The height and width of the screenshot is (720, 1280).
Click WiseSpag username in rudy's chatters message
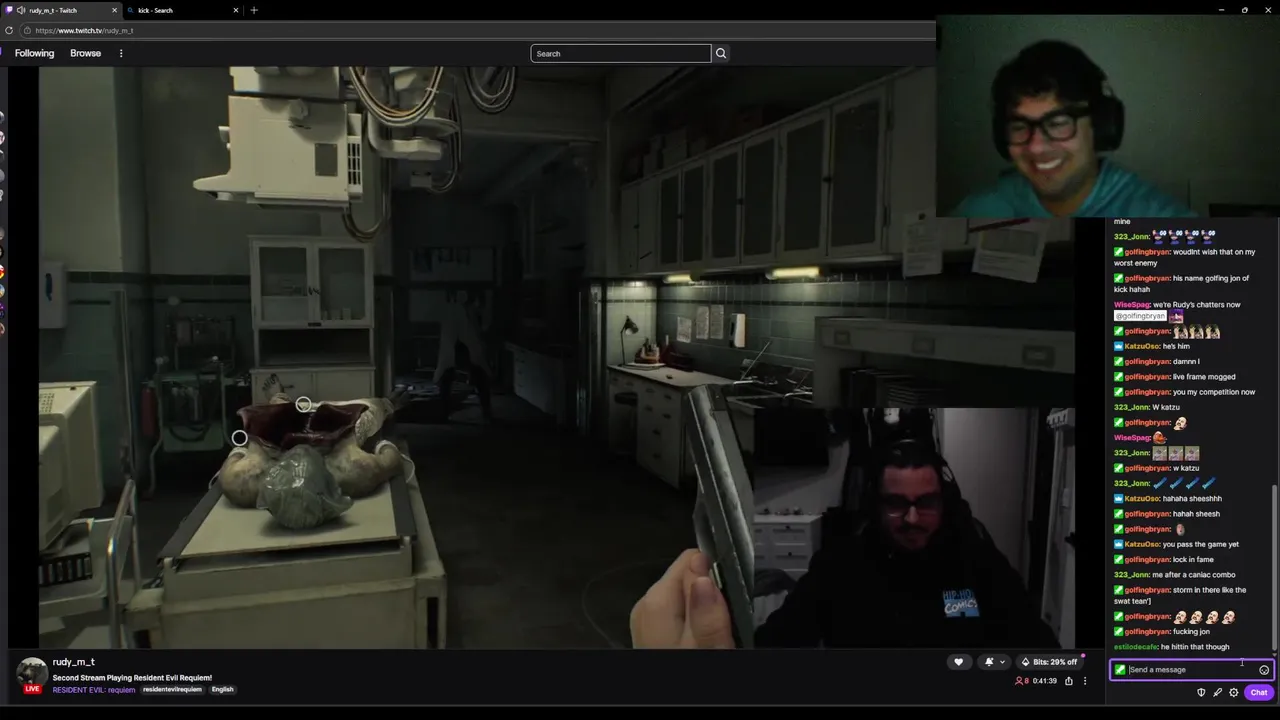pyautogui.click(x=1132, y=304)
